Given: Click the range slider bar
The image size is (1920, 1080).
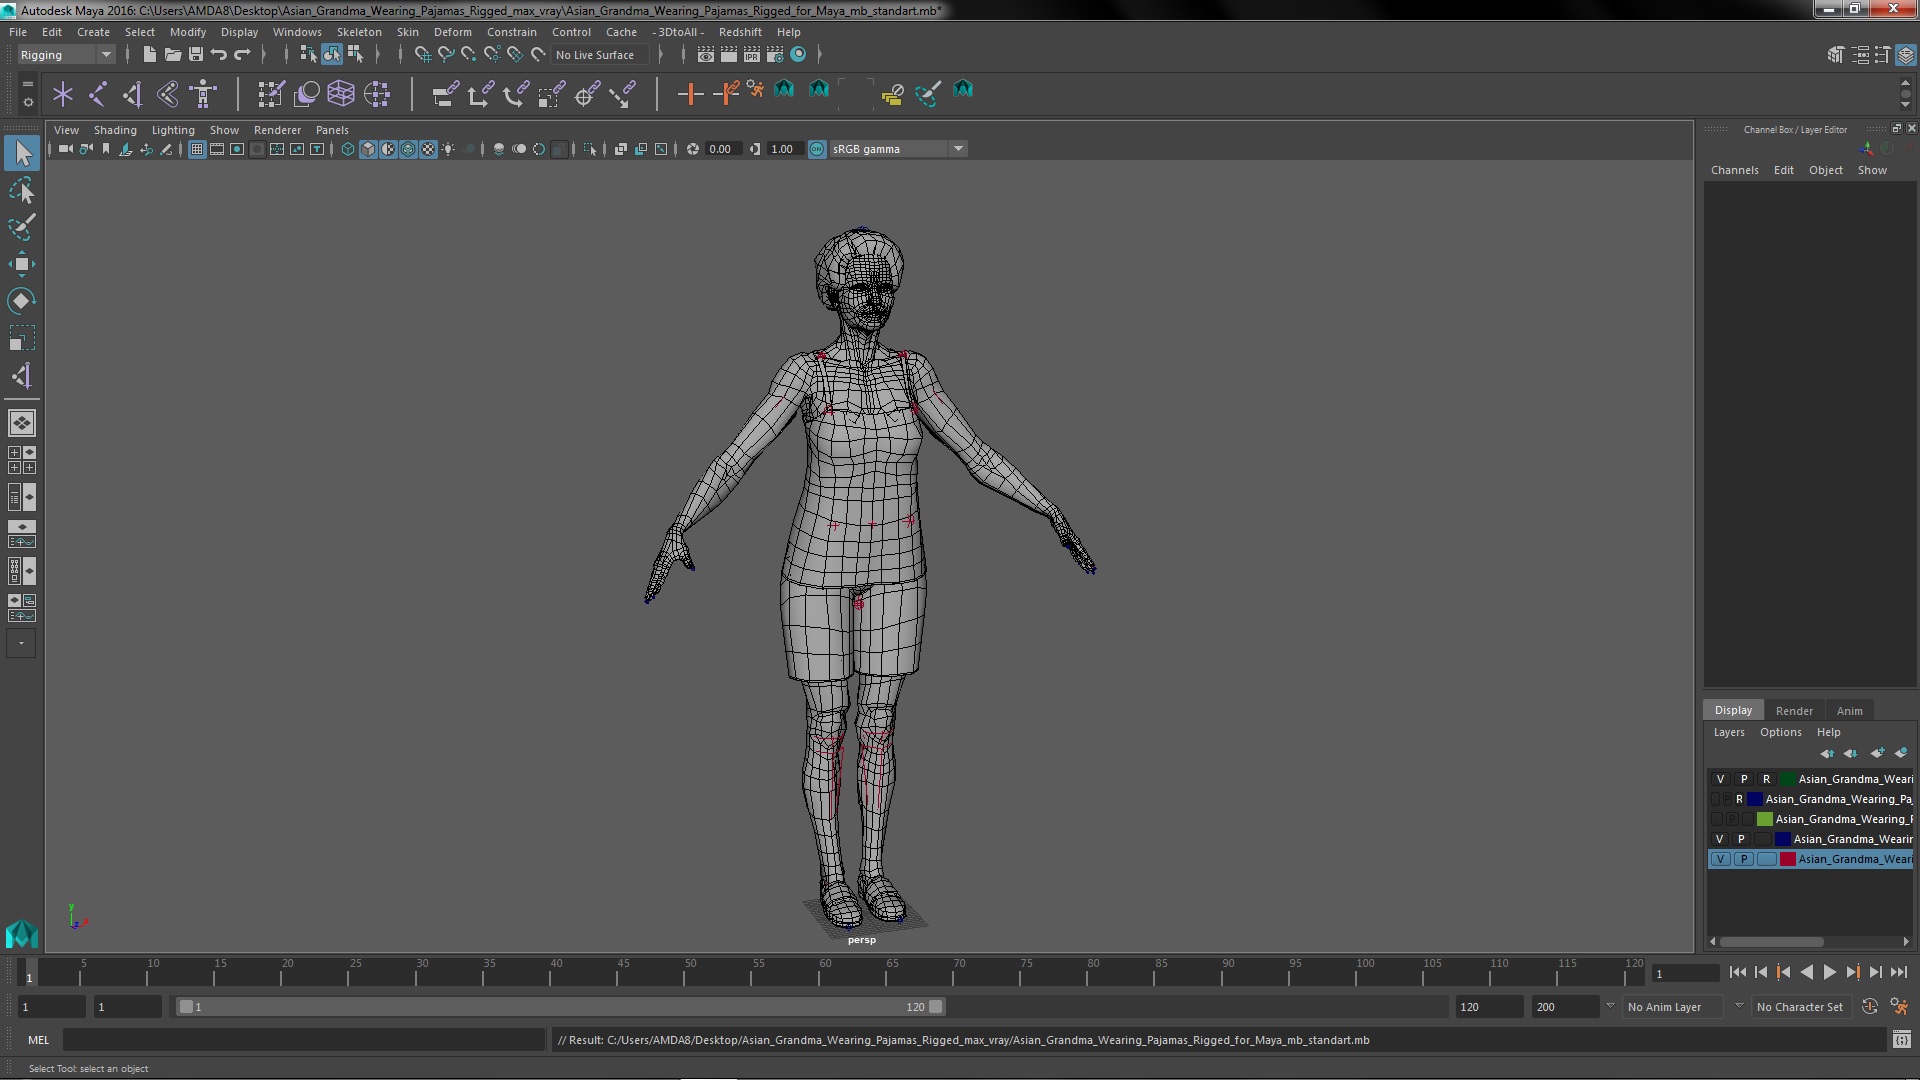Looking at the screenshot, I should [560, 1007].
